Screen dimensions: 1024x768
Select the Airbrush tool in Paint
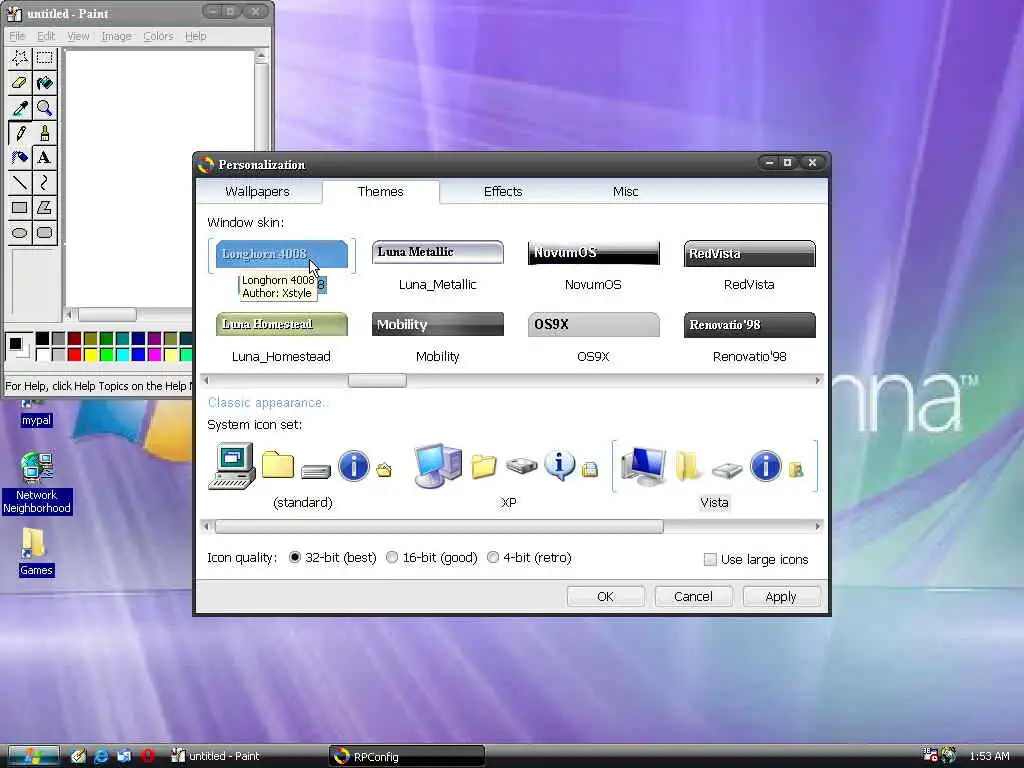pyautogui.click(x=20, y=157)
